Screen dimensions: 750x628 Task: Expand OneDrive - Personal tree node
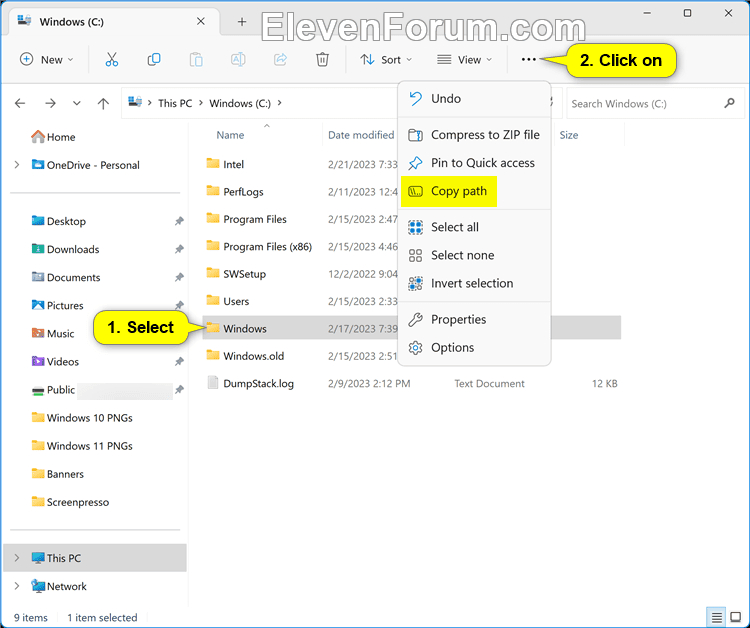pyautogui.click(x=17, y=165)
